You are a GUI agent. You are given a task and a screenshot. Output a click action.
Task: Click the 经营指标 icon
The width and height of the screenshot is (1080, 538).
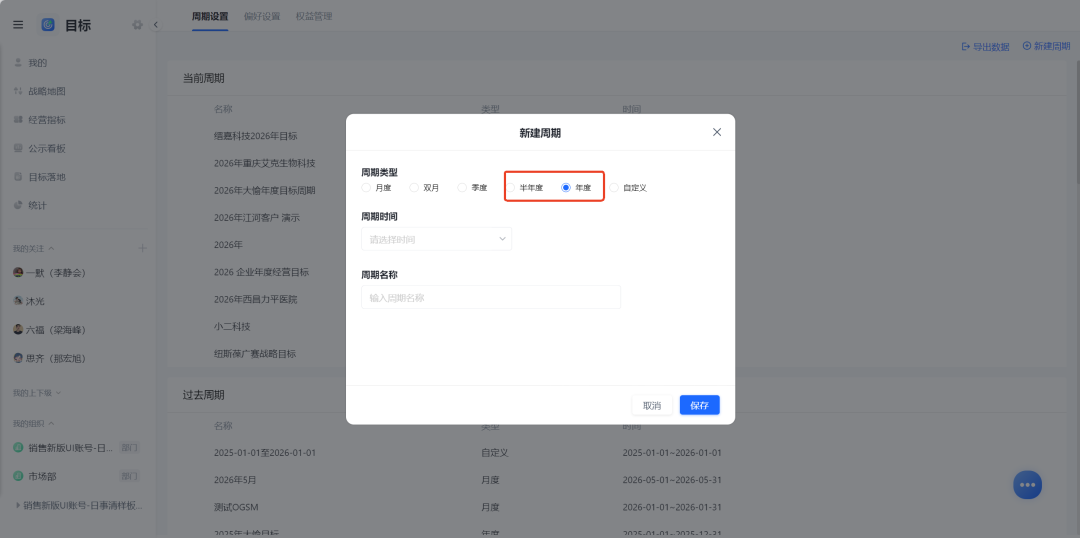[x=18, y=120]
